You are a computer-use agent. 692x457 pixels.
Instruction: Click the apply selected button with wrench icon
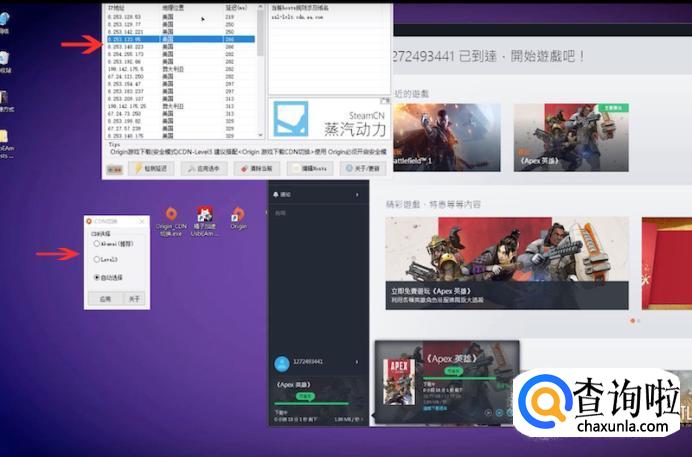pyautogui.click(x=204, y=169)
